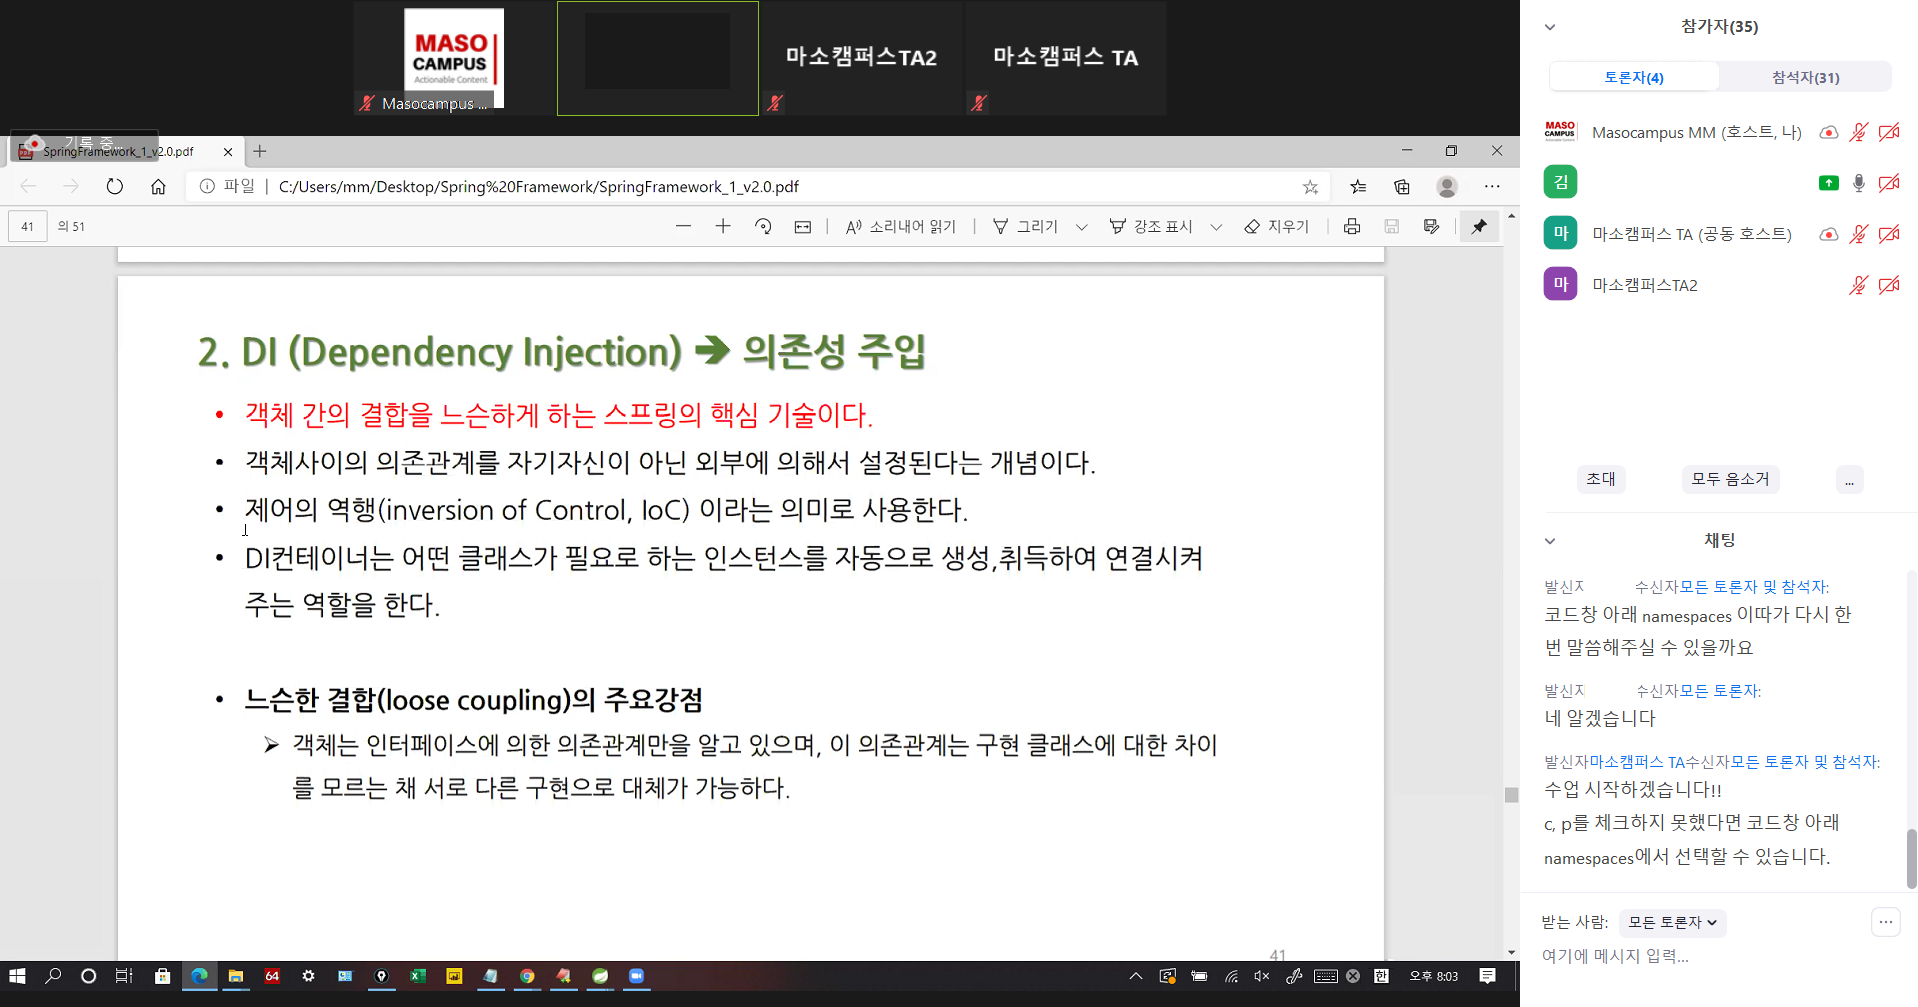1918x1007 pixels.
Task: Toggle microphone for Masocampus MM host
Action: pos(1858,132)
